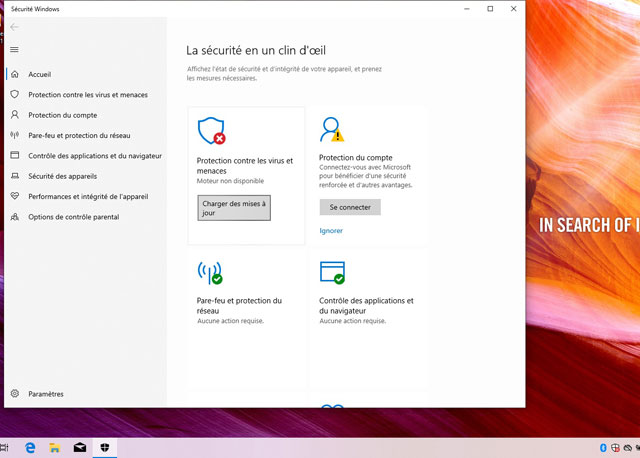Minimize the Sécurité Windows window
This screenshot has height=458, width=640.
point(467,9)
